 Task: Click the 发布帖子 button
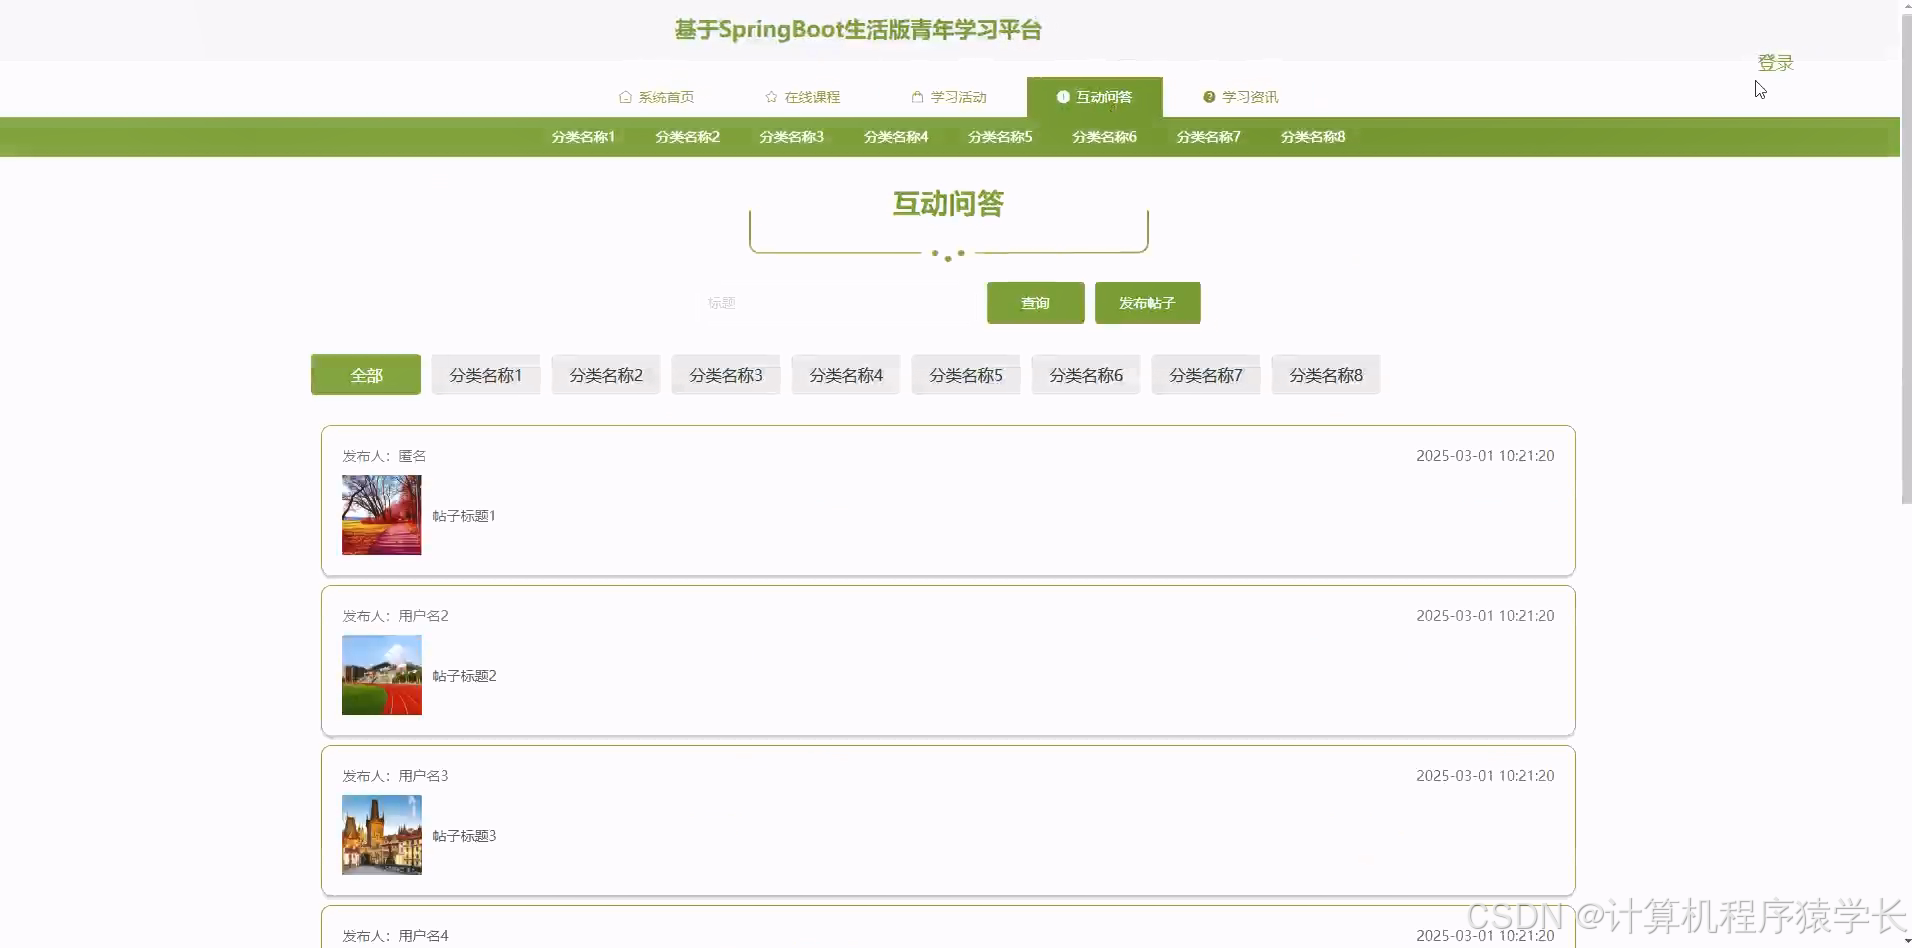click(1146, 302)
